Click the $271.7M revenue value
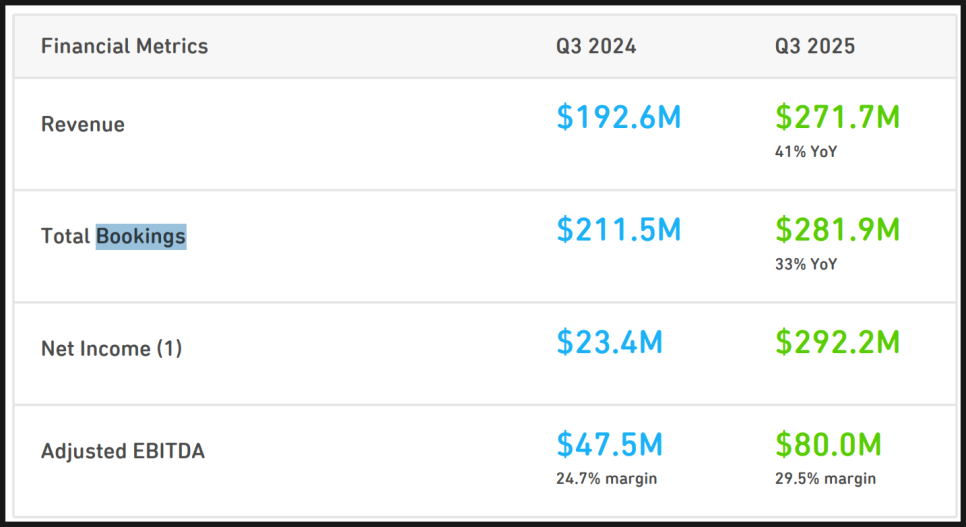 click(837, 117)
